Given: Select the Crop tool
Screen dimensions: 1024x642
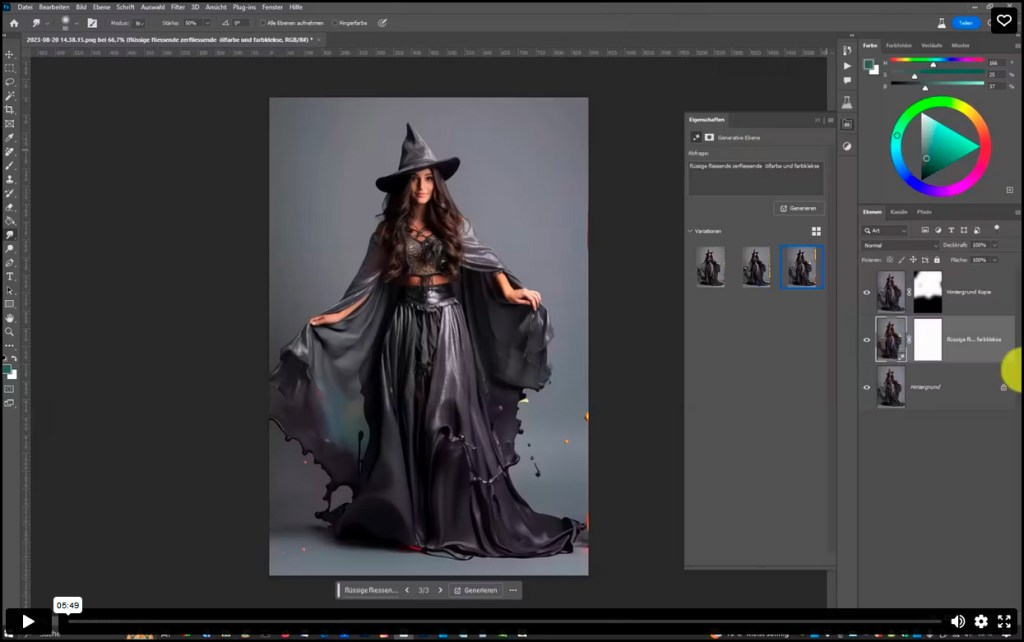Looking at the screenshot, I should (10, 110).
